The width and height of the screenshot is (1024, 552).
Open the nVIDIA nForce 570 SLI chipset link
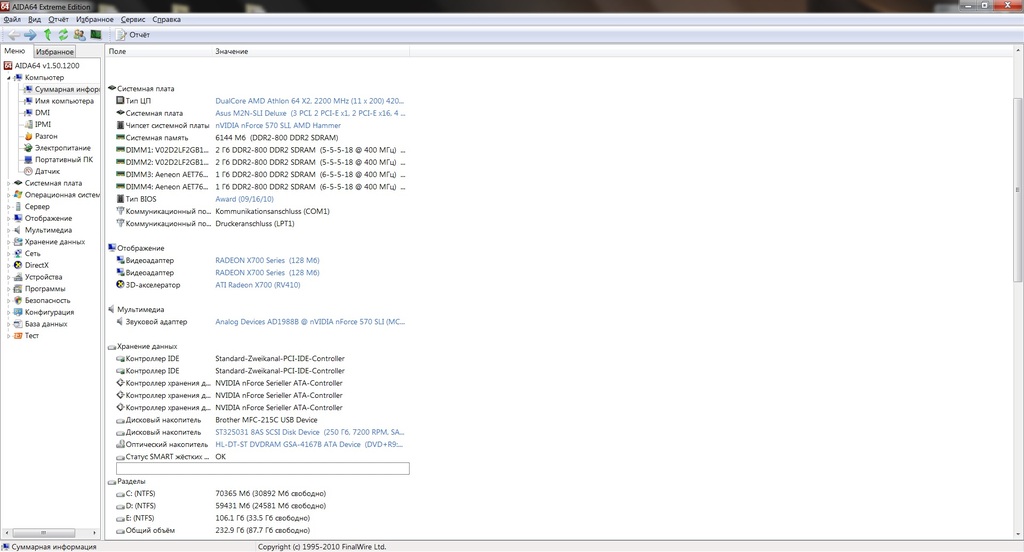tap(278, 125)
